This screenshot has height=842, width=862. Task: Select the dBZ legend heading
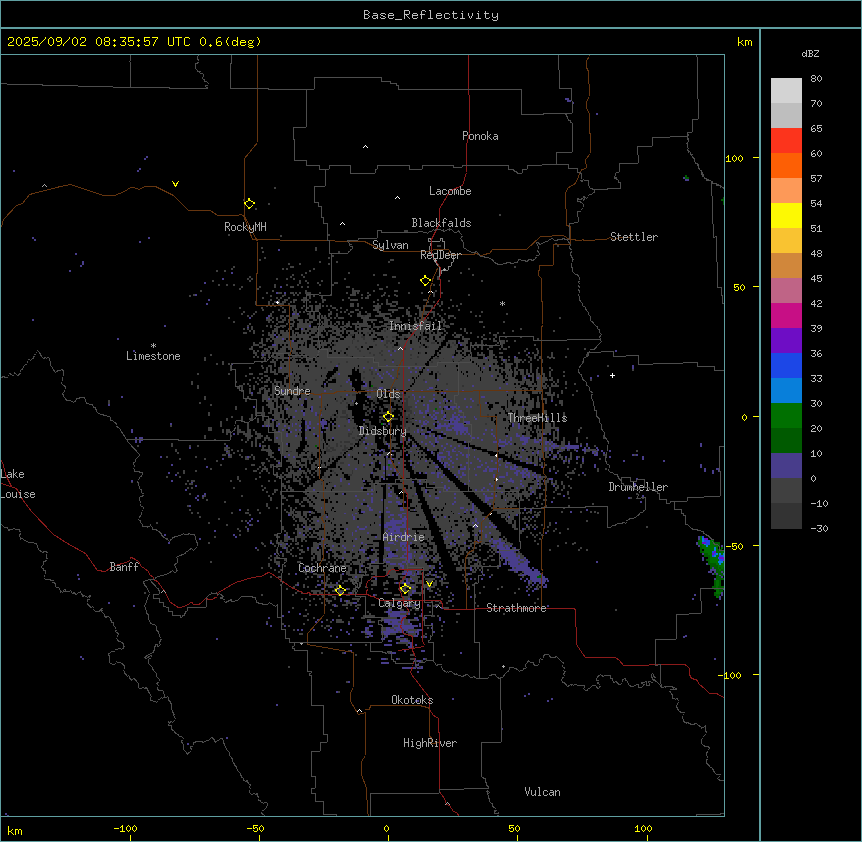point(810,53)
